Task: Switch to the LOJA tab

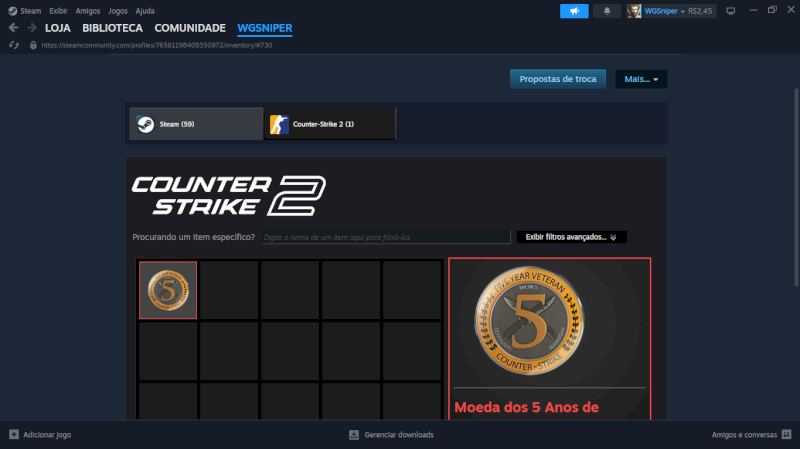Action: tap(58, 28)
